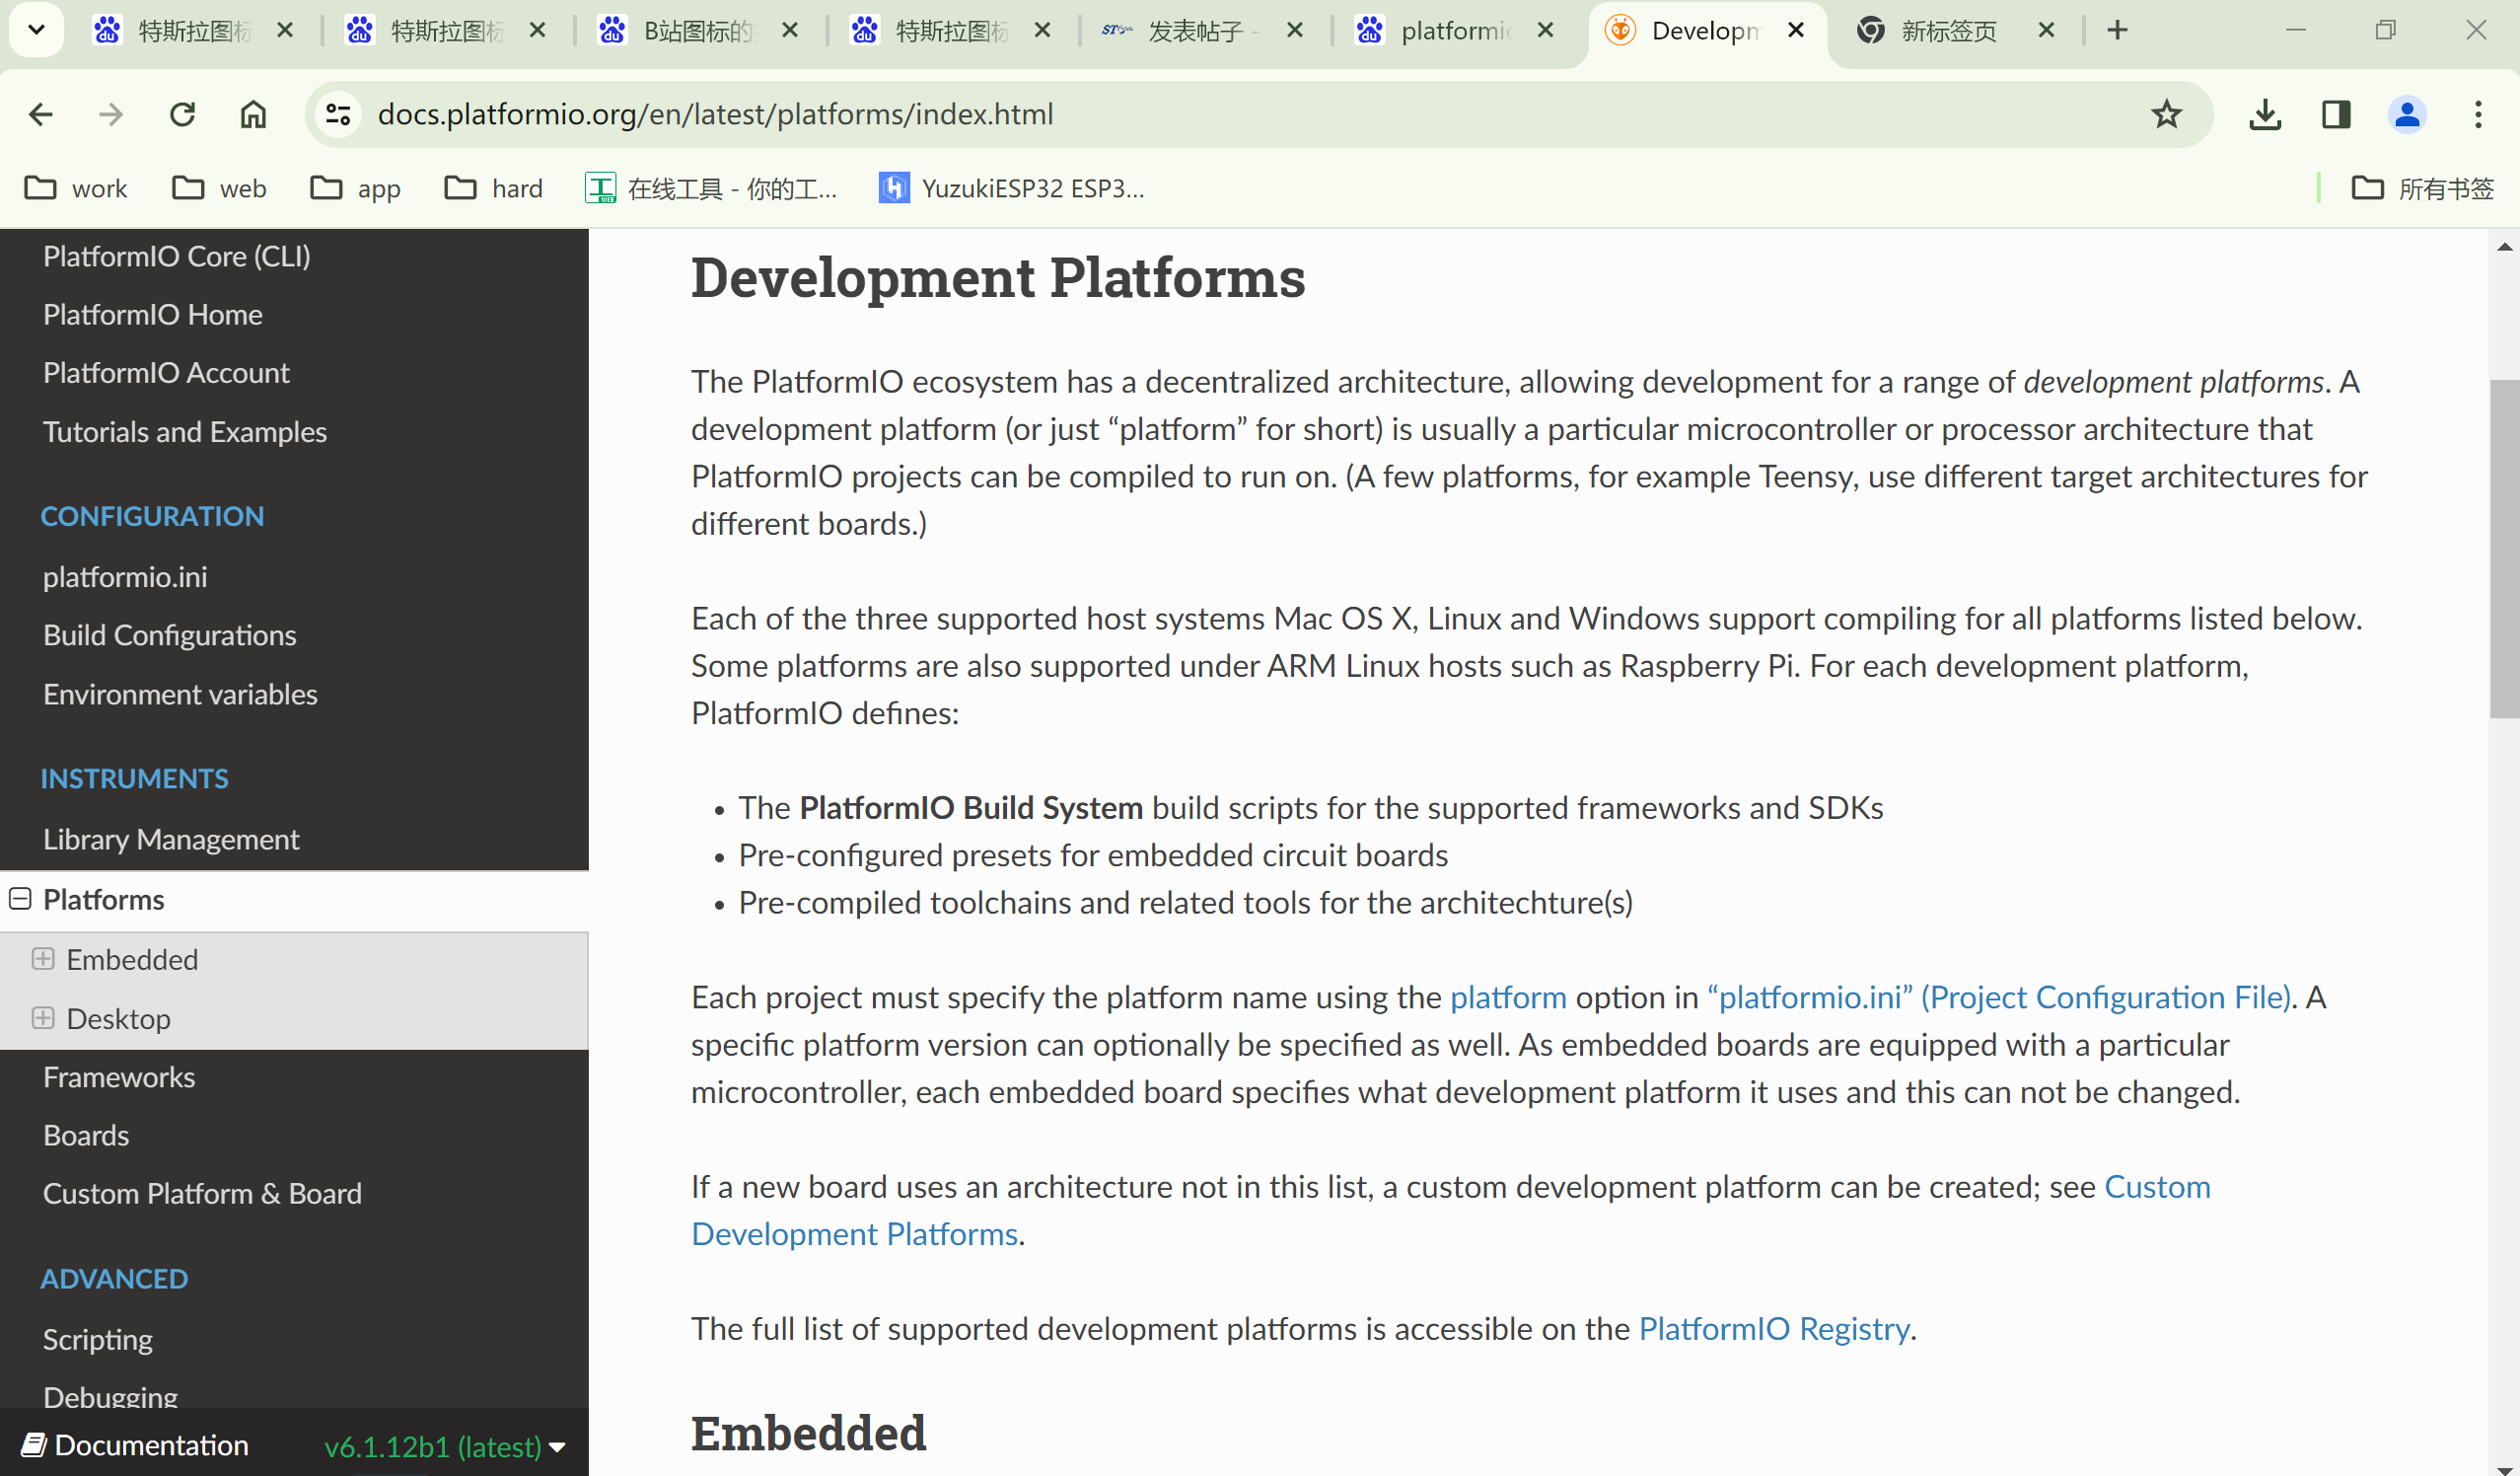2520x1476 pixels.
Task: Open the hard bookmarks folder
Action: point(494,188)
